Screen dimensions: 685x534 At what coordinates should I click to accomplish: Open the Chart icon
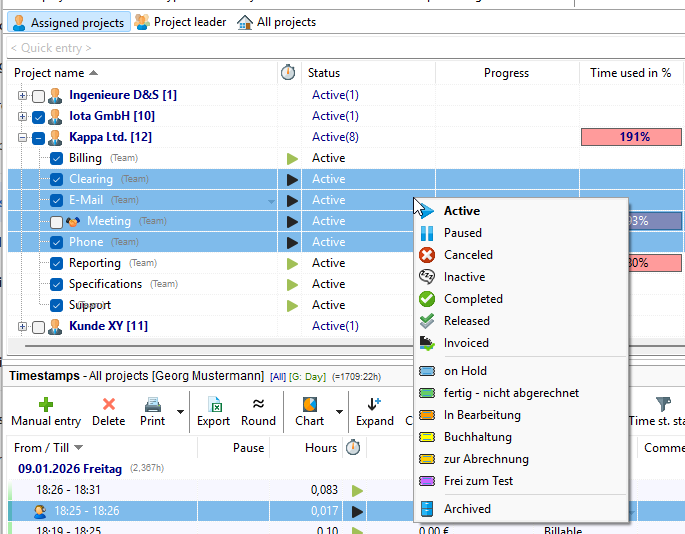tap(309, 405)
